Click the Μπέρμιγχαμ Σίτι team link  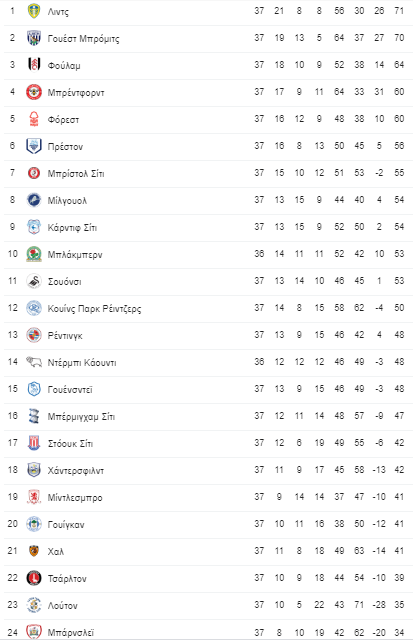[81, 417]
